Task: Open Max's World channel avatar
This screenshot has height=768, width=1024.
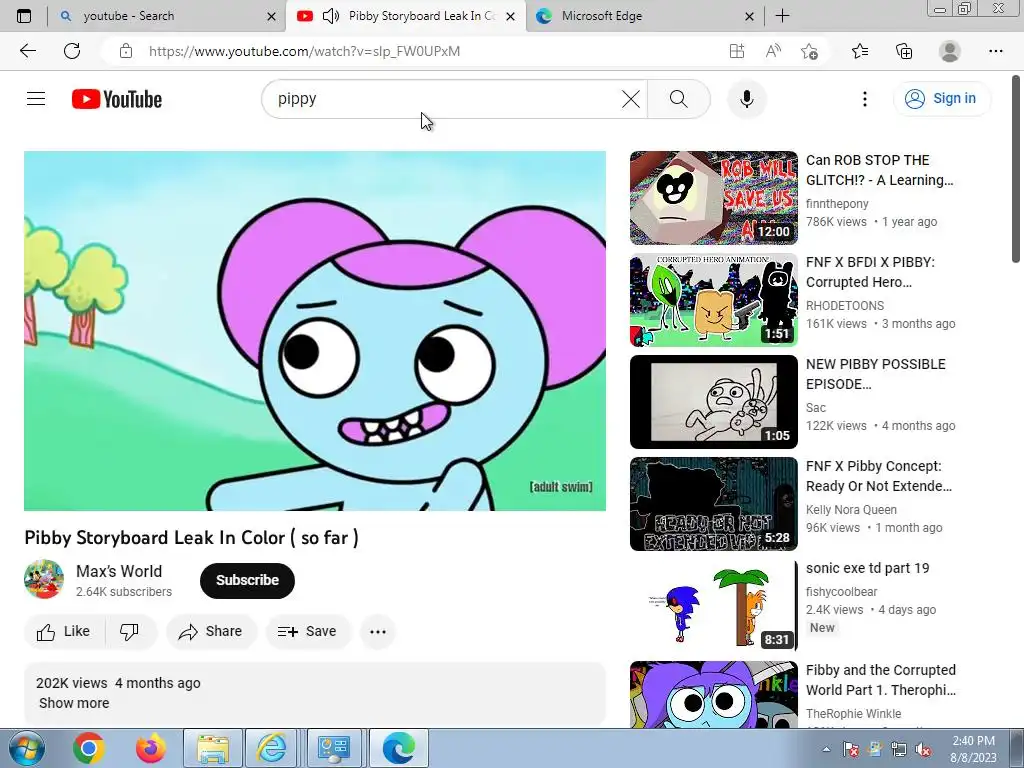Action: [x=44, y=579]
